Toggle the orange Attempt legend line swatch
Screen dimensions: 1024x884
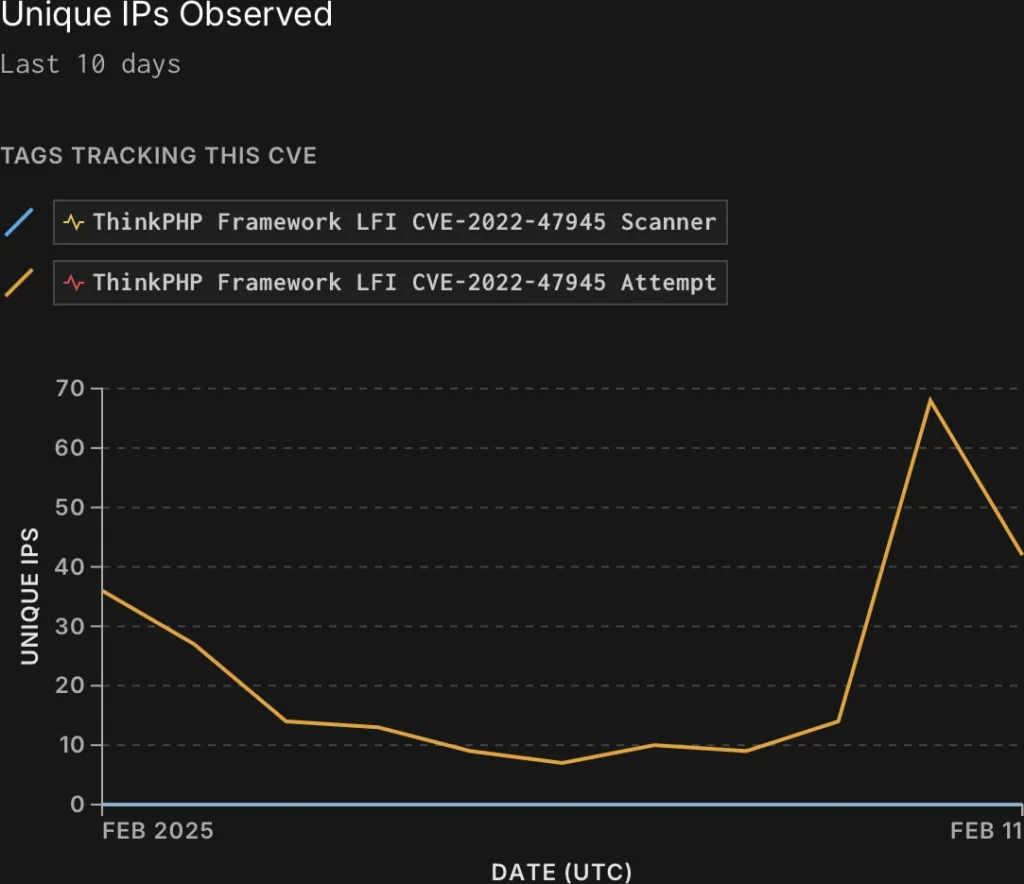pyautogui.click(x=19, y=283)
